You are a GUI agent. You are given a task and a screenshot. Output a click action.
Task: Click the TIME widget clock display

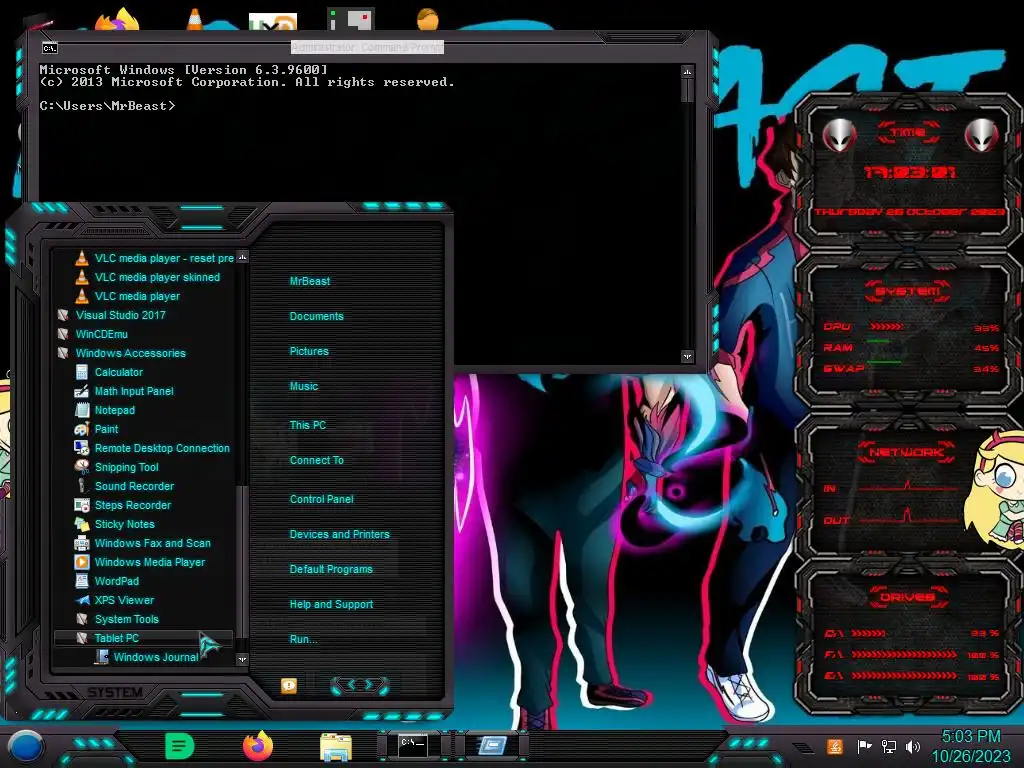click(909, 172)
